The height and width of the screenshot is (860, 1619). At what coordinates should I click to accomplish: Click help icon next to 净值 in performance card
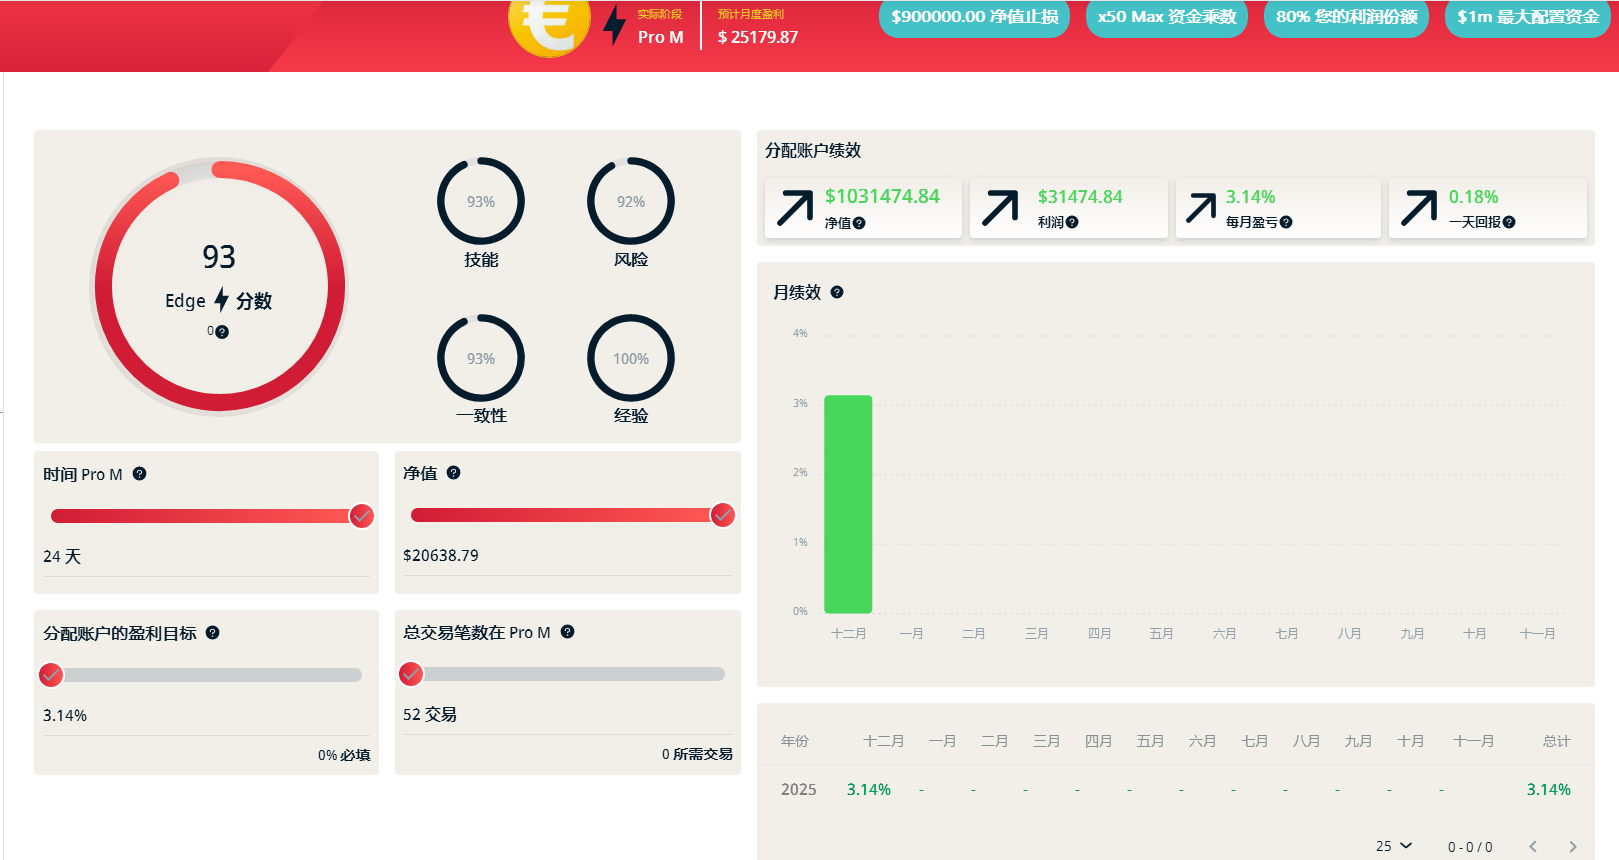tap(859, 223)
